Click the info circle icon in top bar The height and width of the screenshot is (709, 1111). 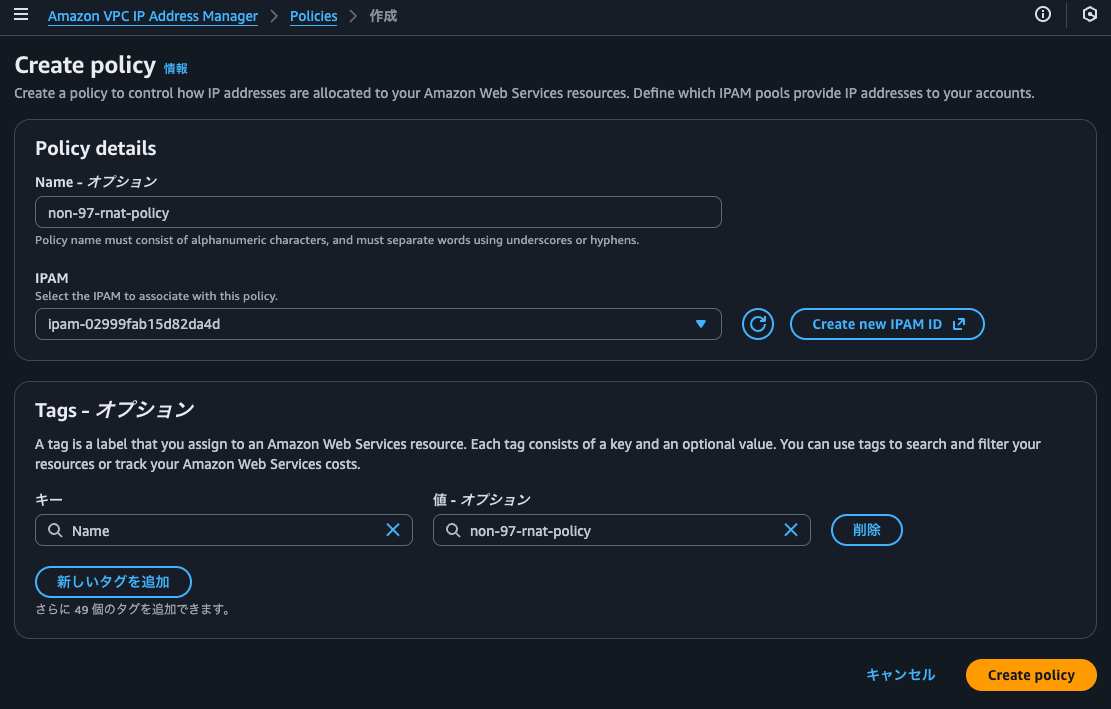tap(1043, 15)
